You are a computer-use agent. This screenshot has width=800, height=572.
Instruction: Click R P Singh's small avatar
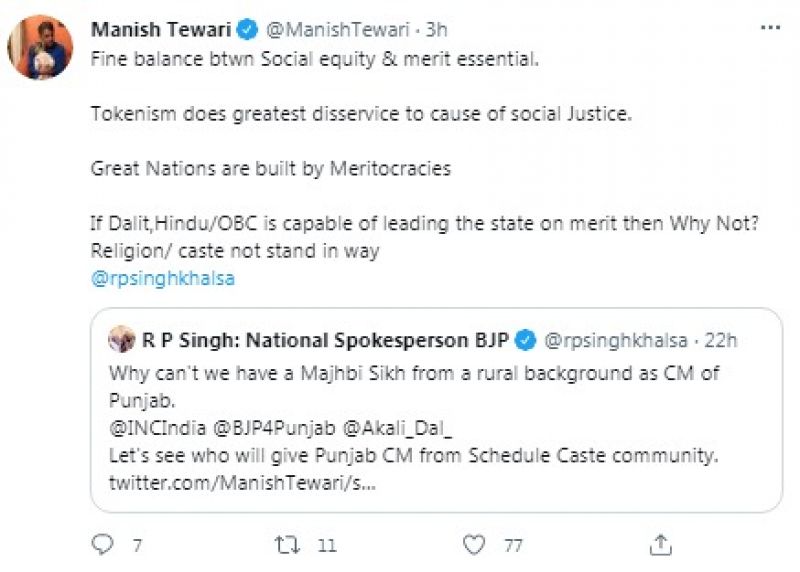click(x=122, y=340)
